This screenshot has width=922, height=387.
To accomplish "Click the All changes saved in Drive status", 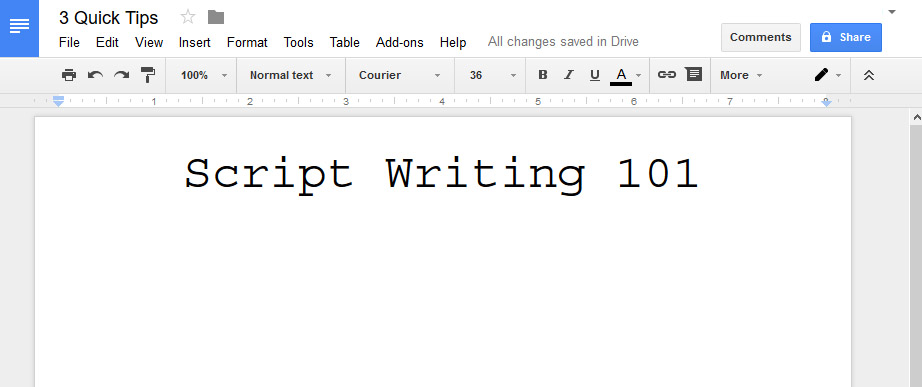I will (563, 42).
